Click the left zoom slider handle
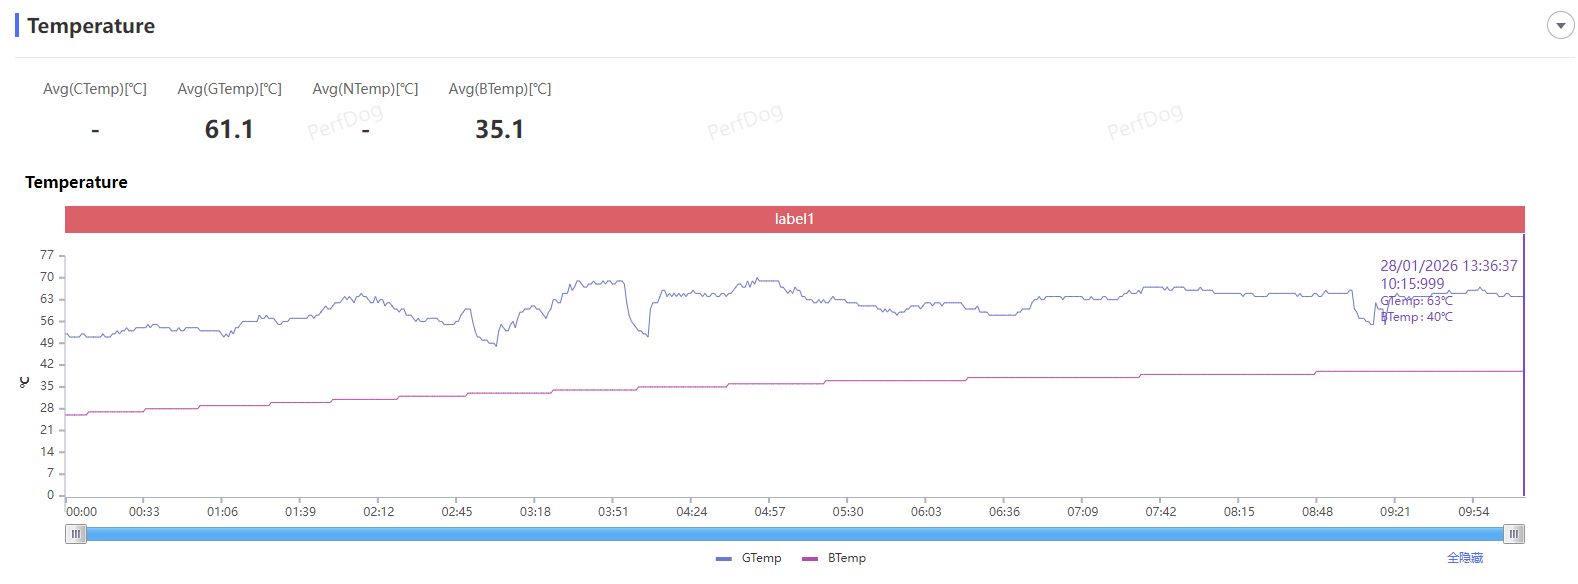 click(76, 534)
